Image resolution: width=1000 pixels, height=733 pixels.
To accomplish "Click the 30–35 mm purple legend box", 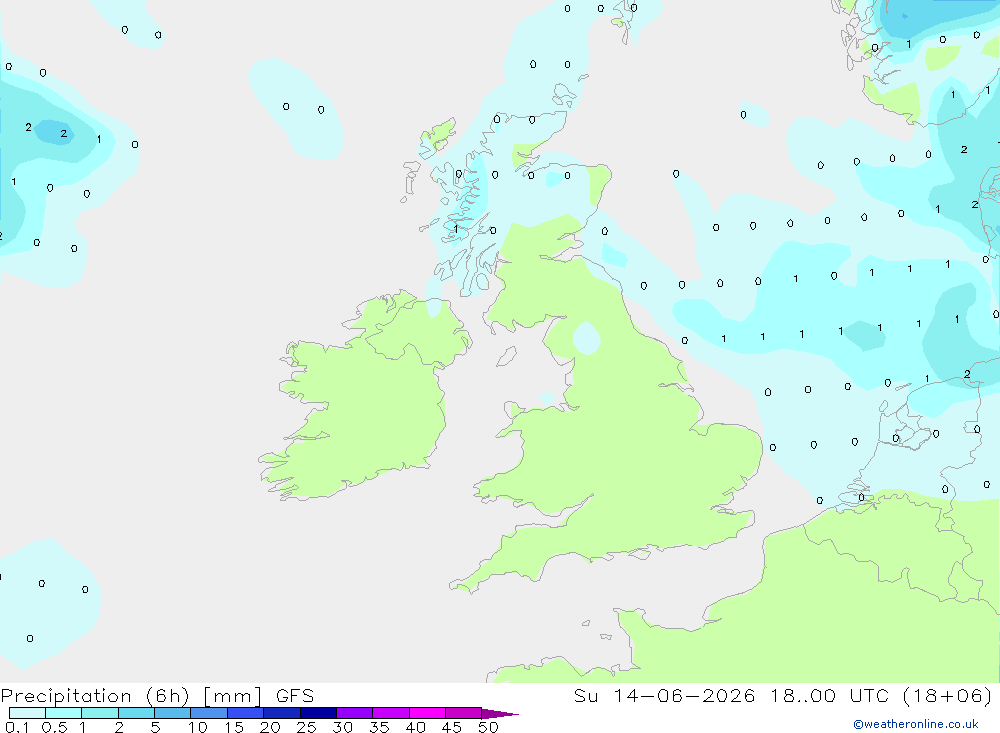I will point(354,713).
